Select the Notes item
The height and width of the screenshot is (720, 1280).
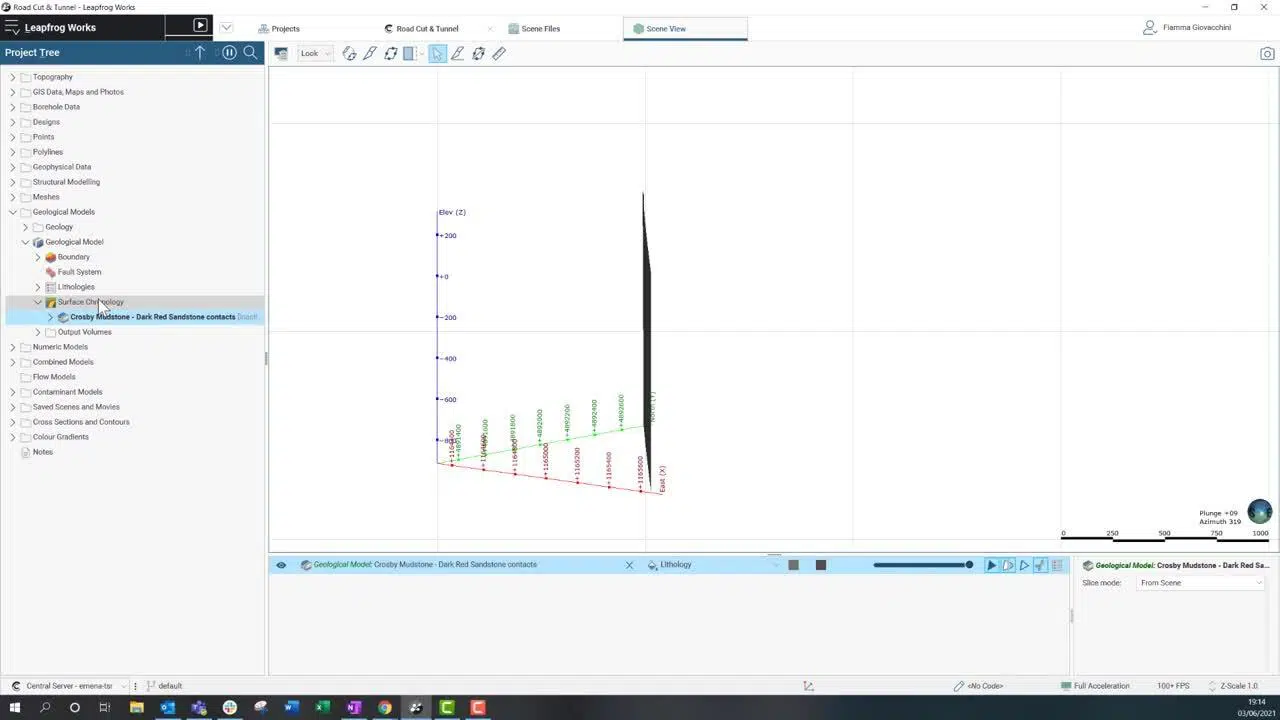(42, 452)
